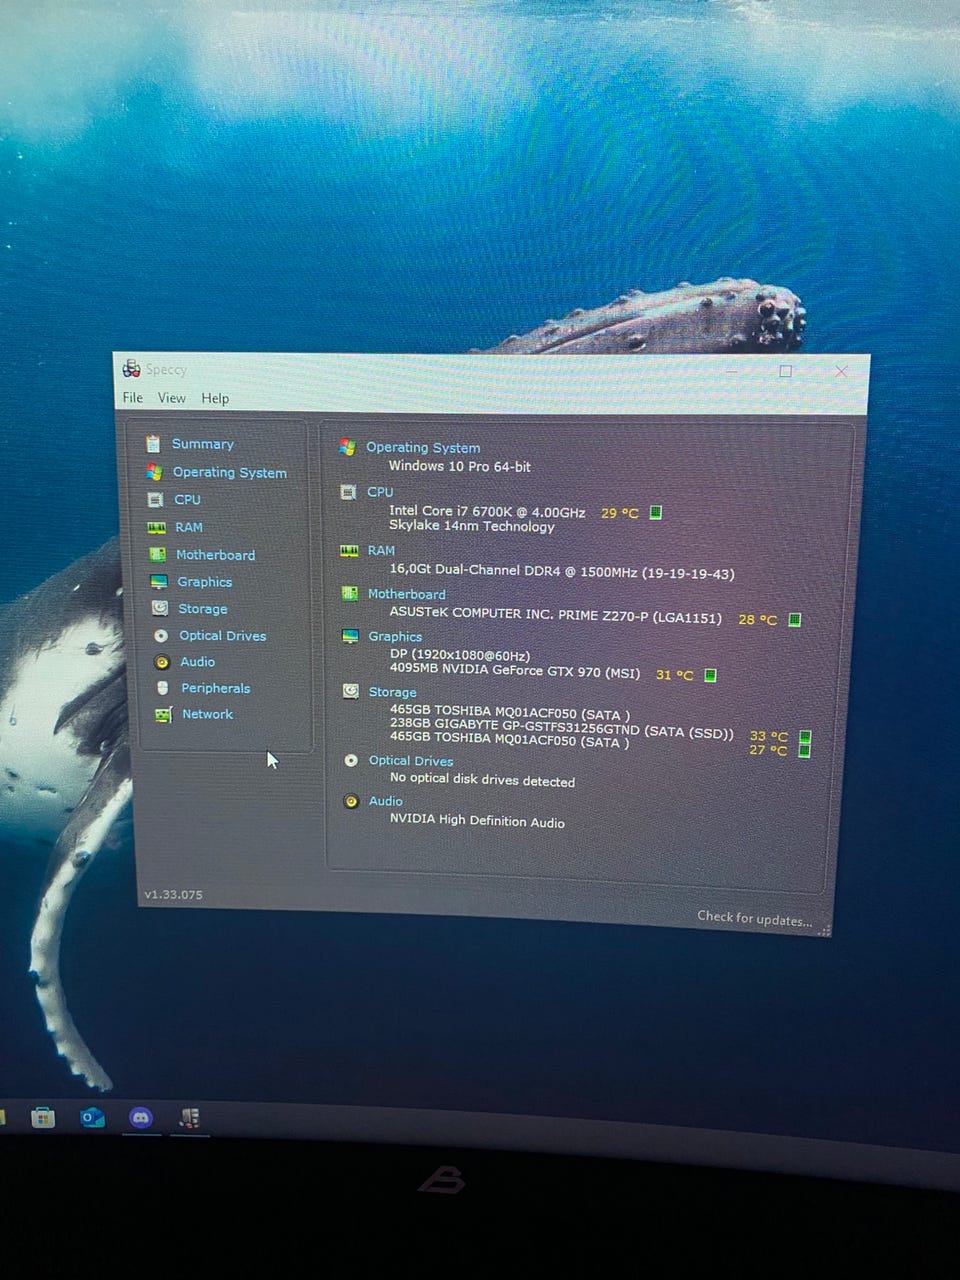Click memory icon beside RAM summary heading
Image resolution: width=960 pixels, height=1280 pixels.
(x=349, y=550)
